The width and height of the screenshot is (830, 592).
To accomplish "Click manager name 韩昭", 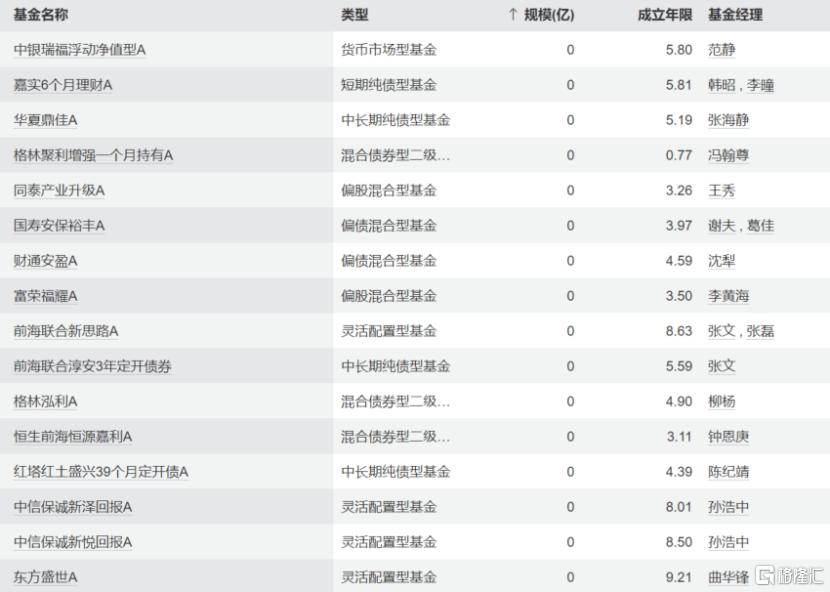I will point(721,85).
